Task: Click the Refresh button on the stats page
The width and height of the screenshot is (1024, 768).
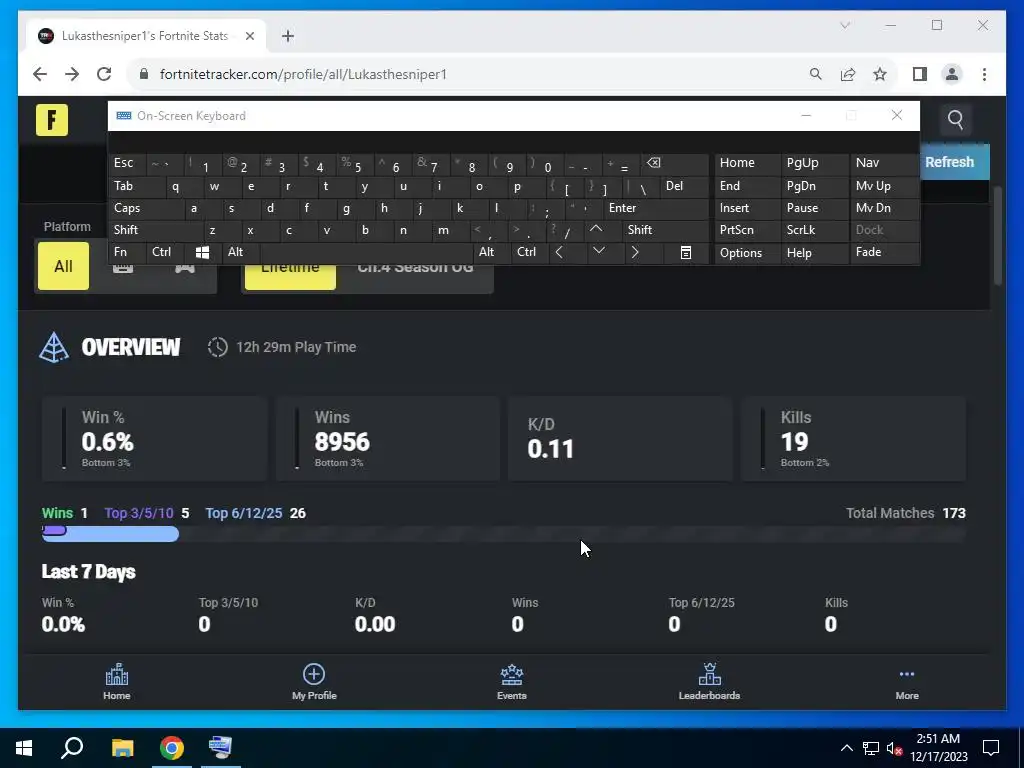Action: [954, 163]
